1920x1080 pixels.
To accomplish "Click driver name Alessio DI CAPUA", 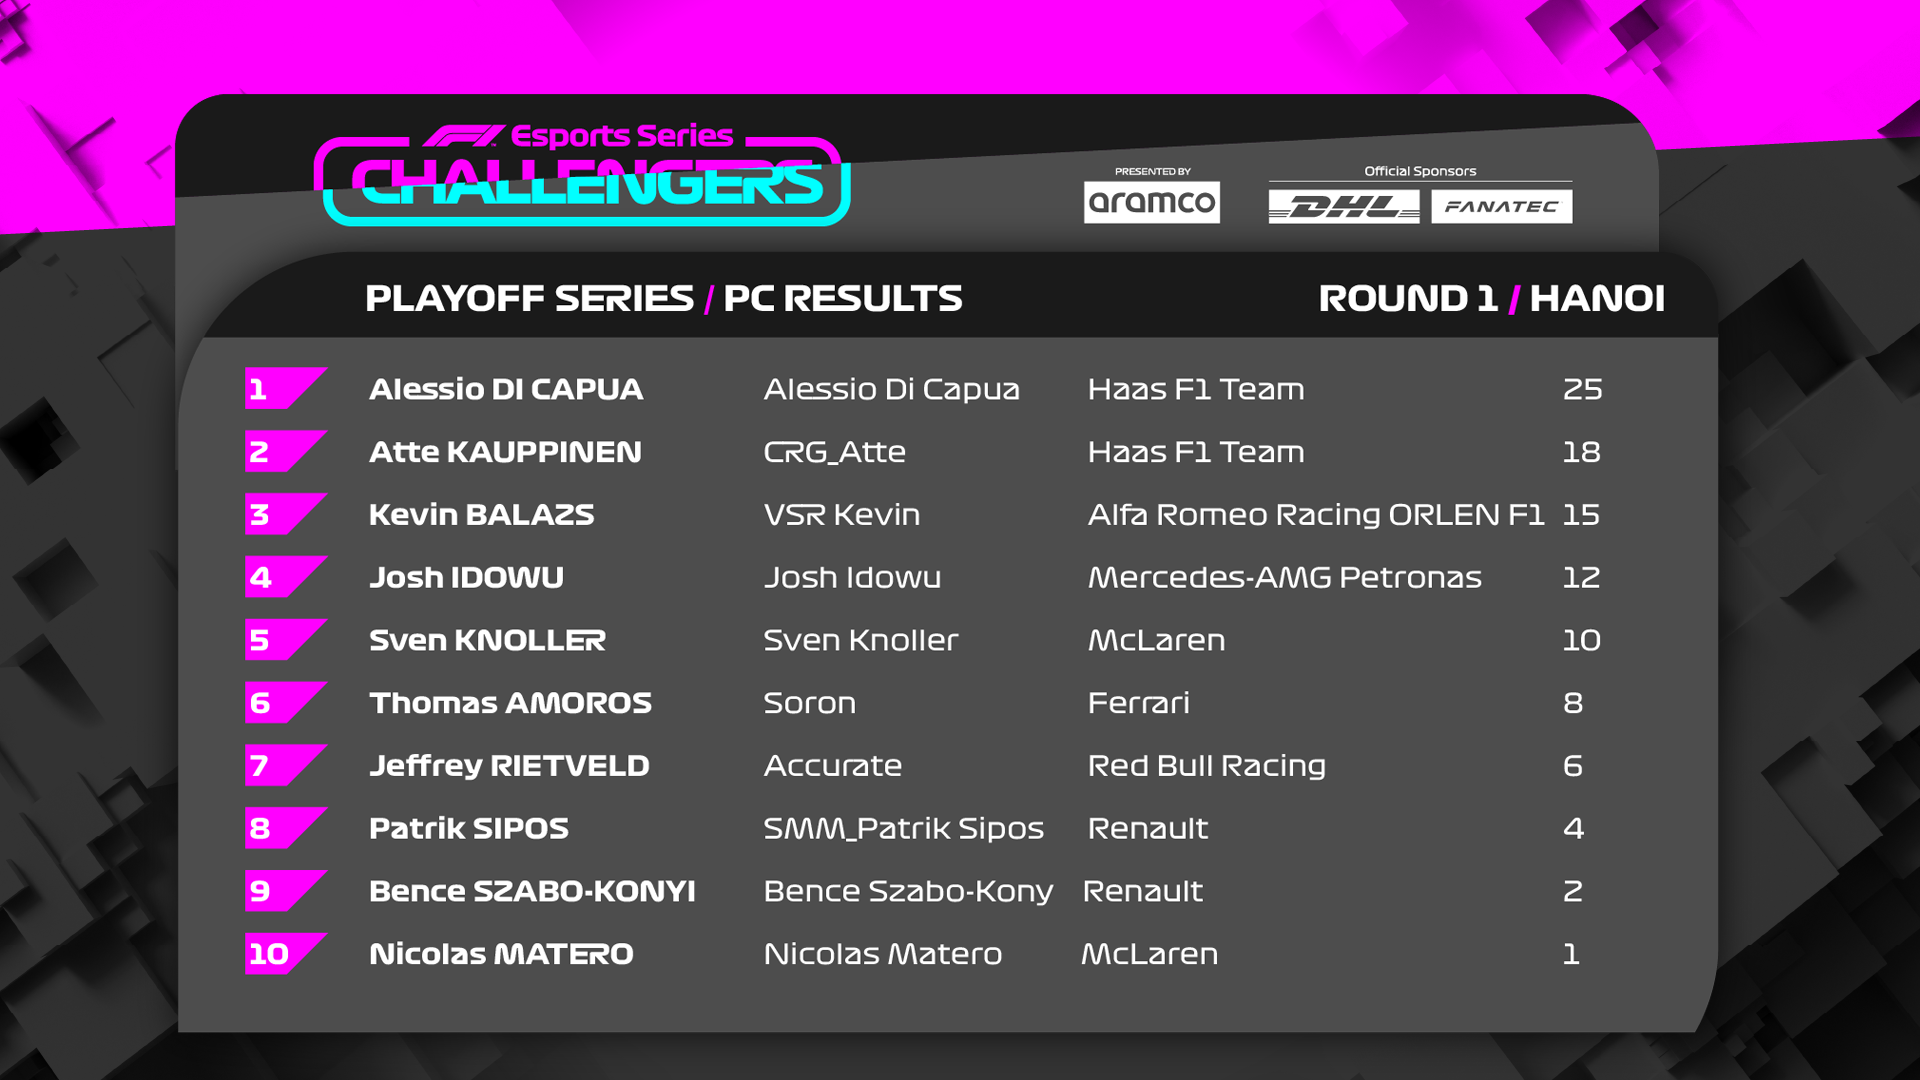I will click(x=506, y=389).
